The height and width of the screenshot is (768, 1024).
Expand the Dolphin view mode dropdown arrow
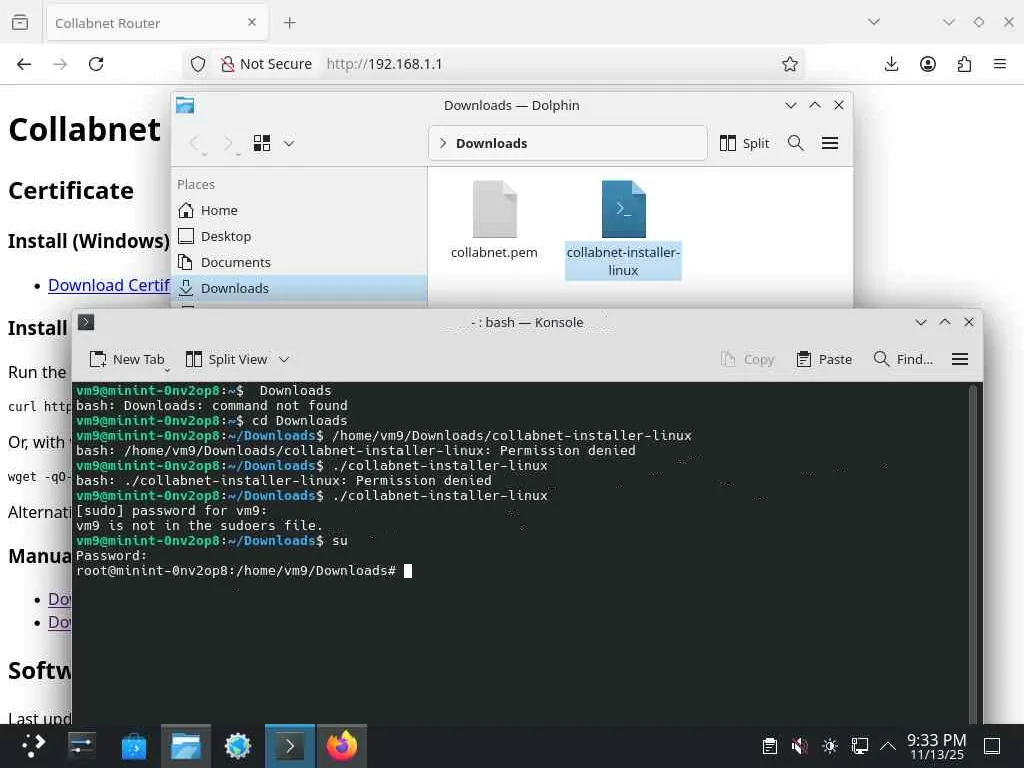(x=289, y=143)
